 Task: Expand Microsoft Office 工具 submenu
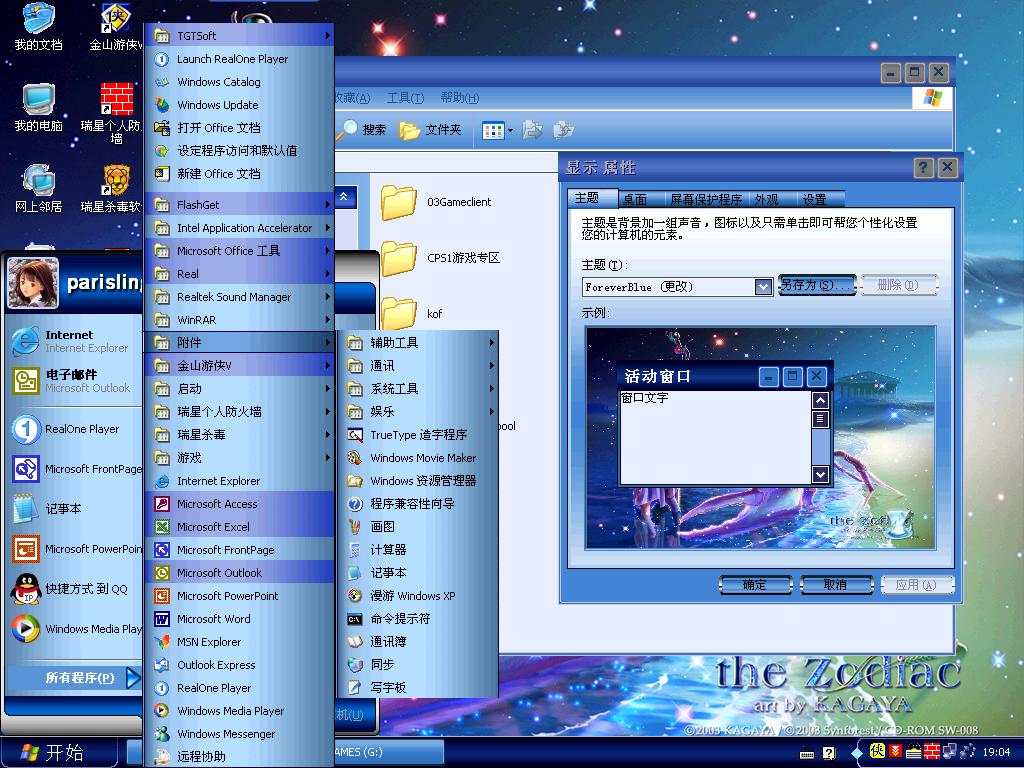click(x=239, y=251)
